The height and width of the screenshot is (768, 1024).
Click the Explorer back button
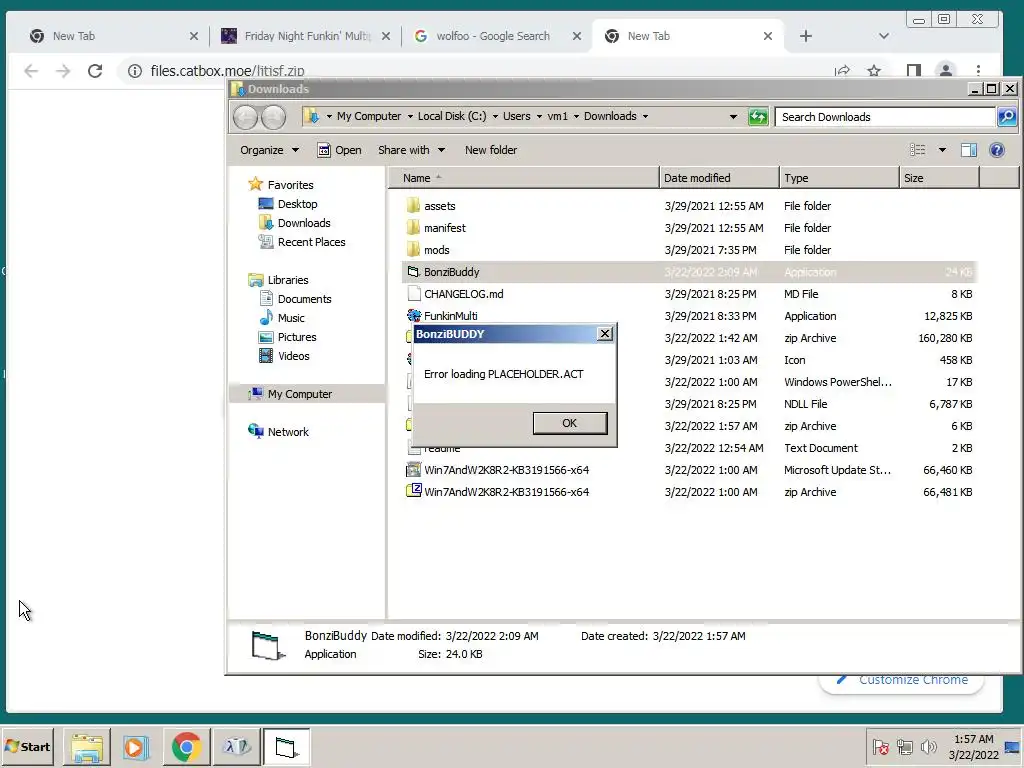point(246,117)
